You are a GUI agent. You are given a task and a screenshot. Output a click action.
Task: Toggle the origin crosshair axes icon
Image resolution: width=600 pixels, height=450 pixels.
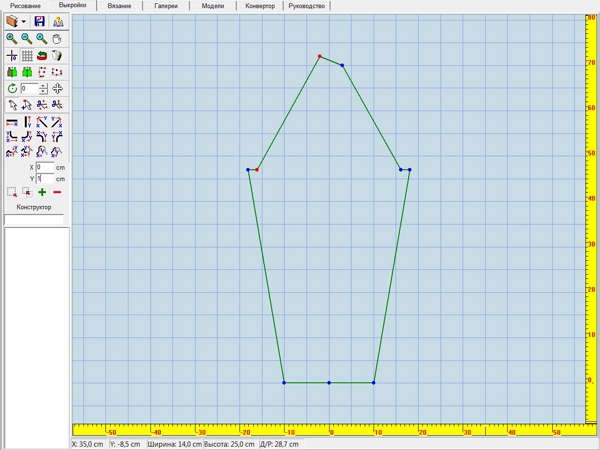tap(12, 56)
